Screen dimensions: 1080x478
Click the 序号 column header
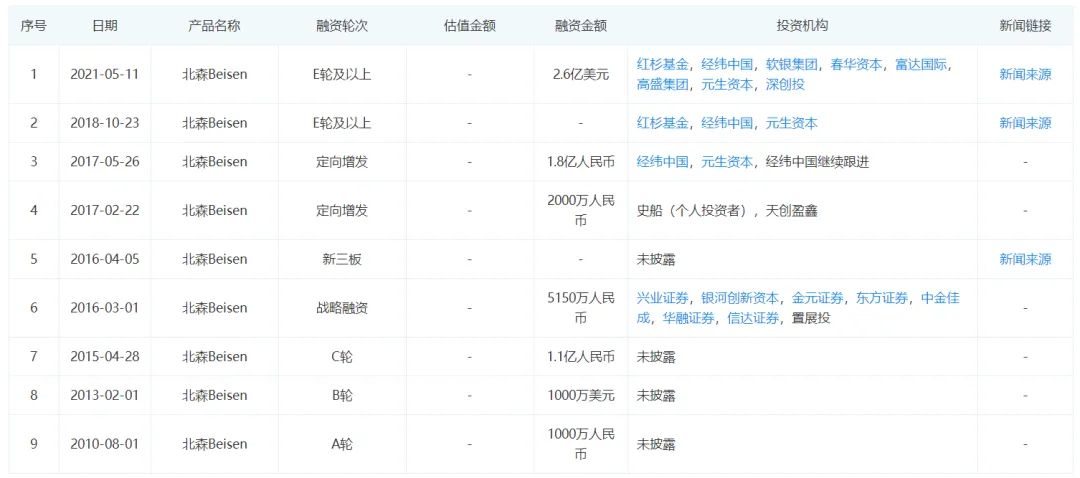pos(34,26)
